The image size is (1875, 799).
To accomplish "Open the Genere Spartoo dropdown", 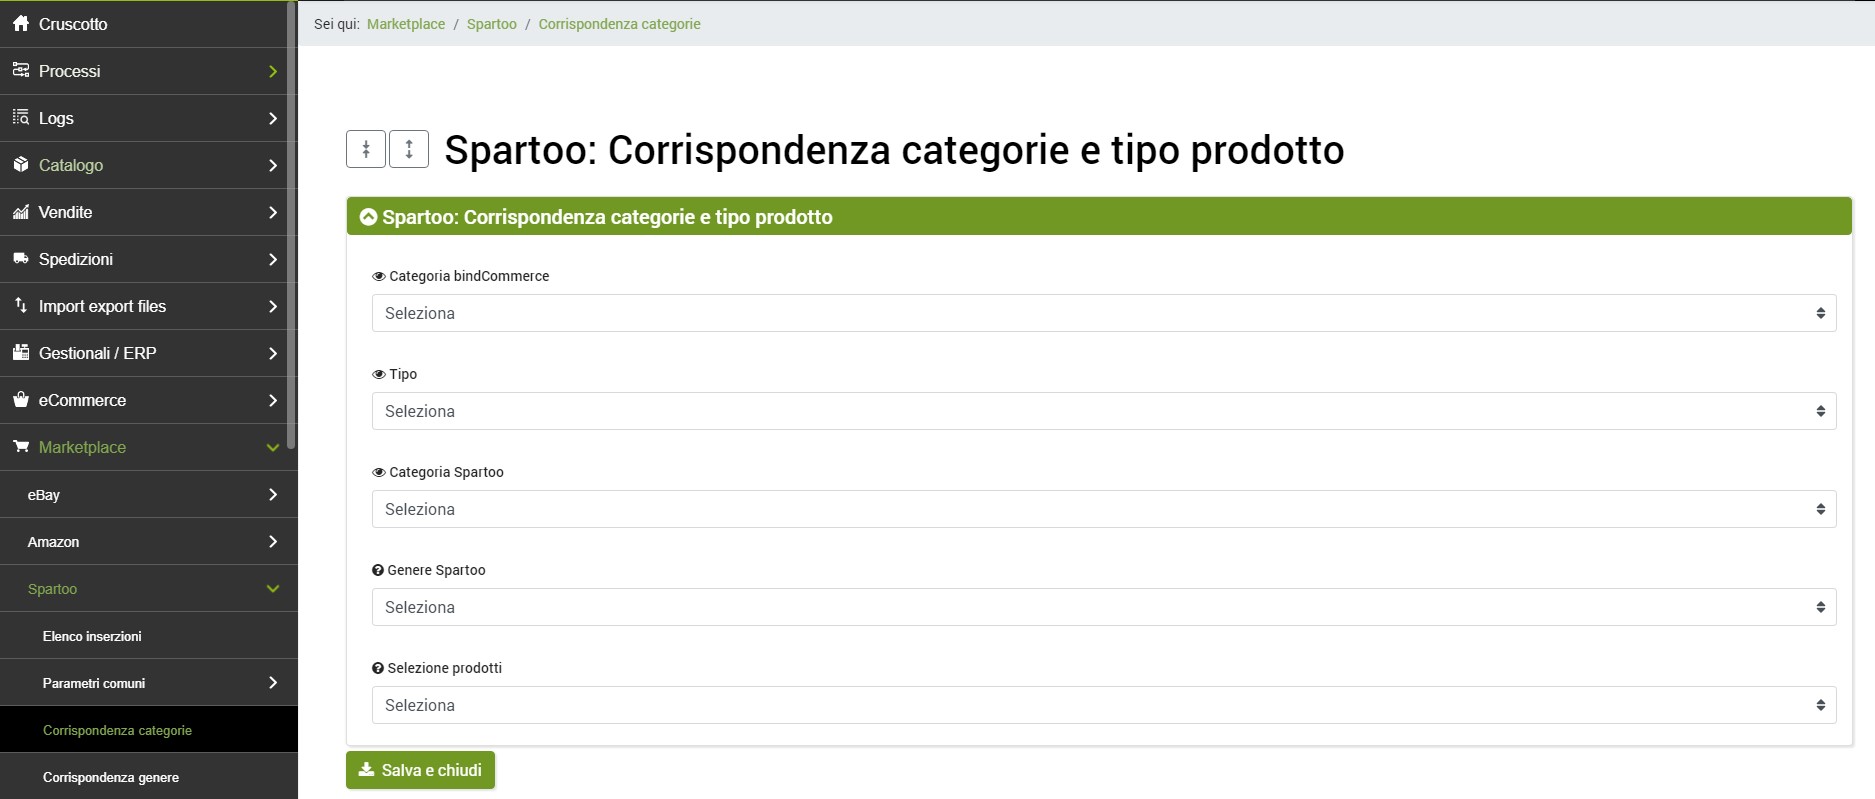I will tap(1103, 607).
